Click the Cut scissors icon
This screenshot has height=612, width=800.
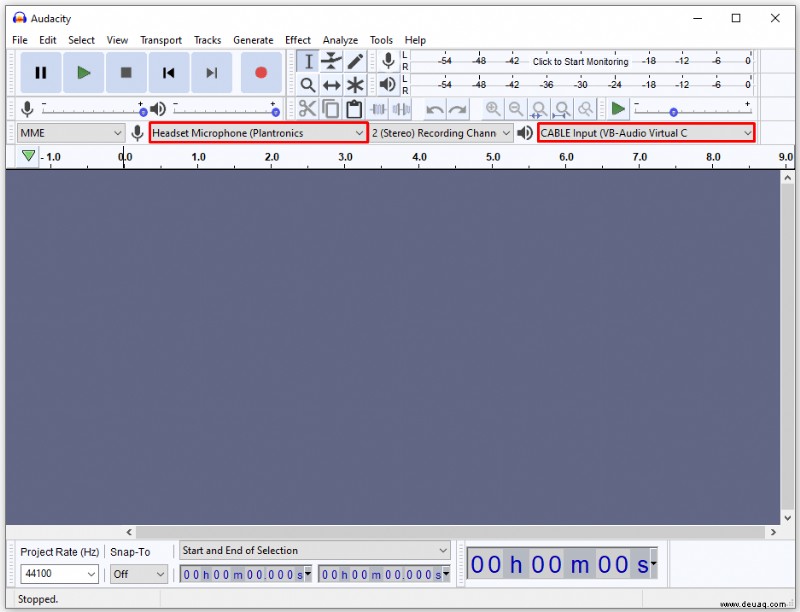pyautogui.click(x=308, y=109)
